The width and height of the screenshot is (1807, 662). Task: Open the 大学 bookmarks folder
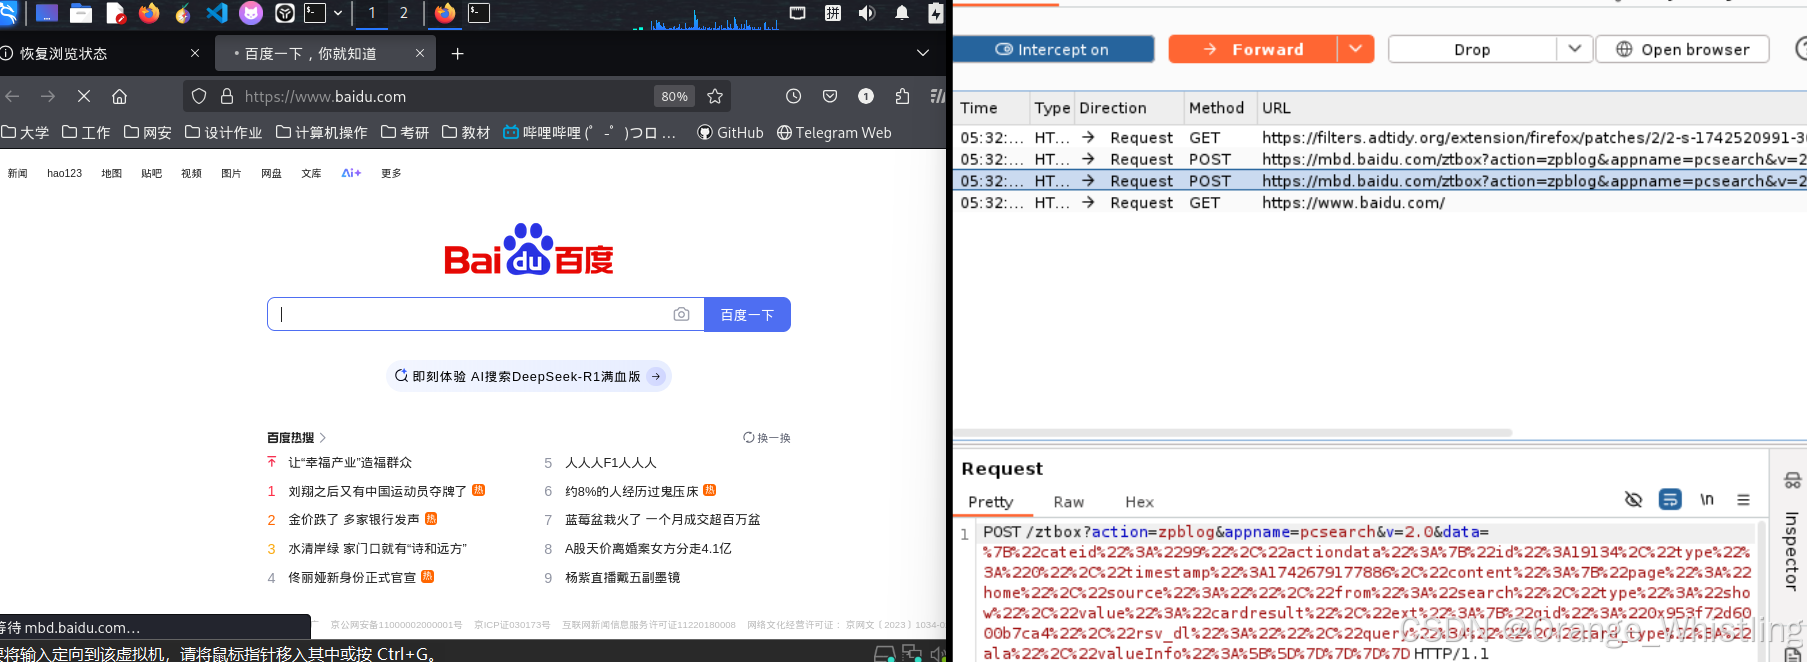[26, 132]
